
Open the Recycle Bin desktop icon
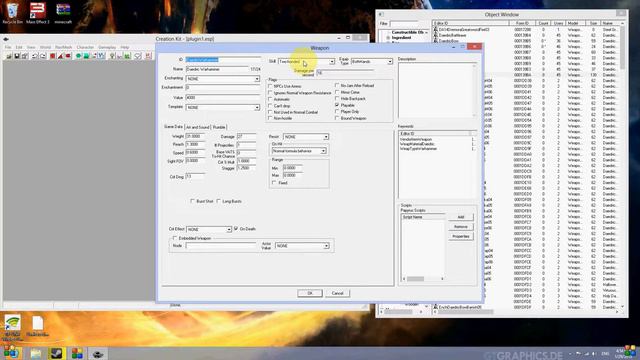[13, 13]
